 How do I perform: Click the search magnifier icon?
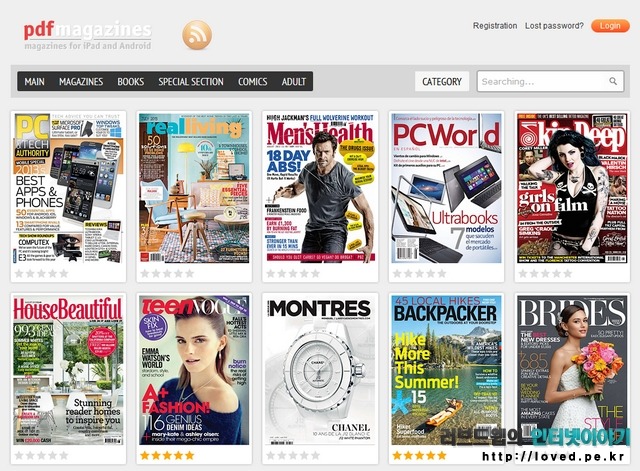[613, 81]
